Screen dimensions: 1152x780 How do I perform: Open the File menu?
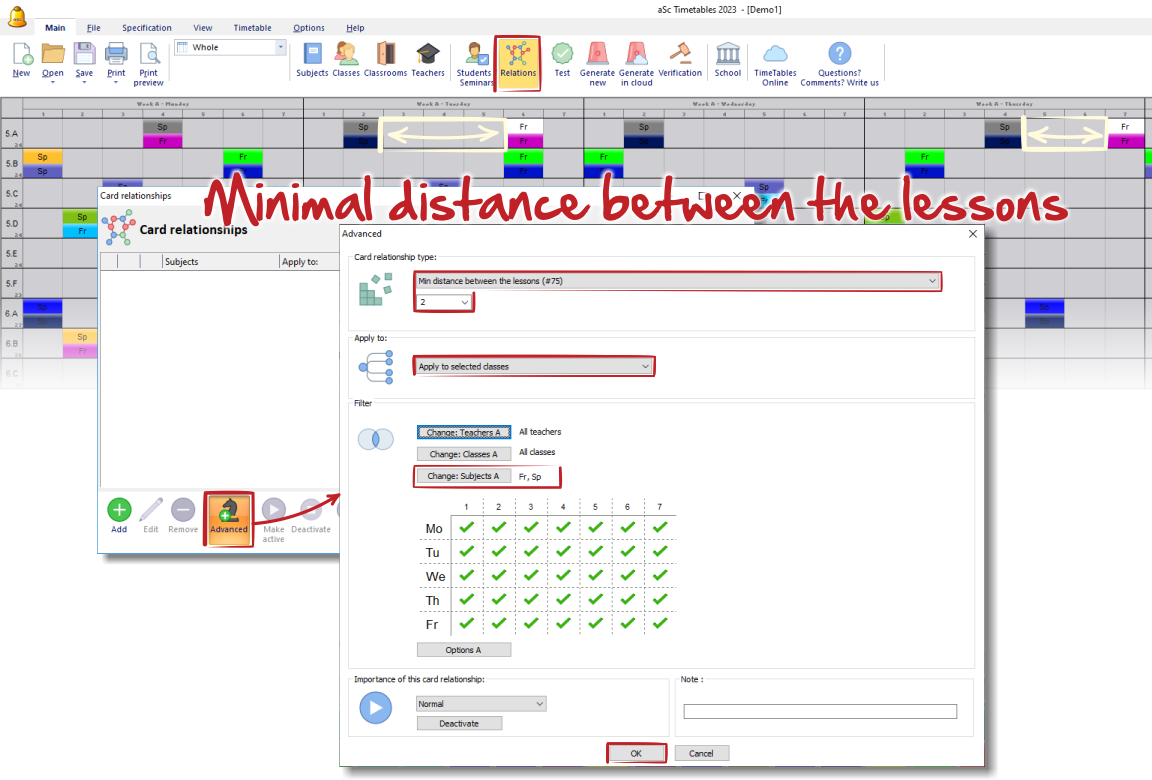93,28
